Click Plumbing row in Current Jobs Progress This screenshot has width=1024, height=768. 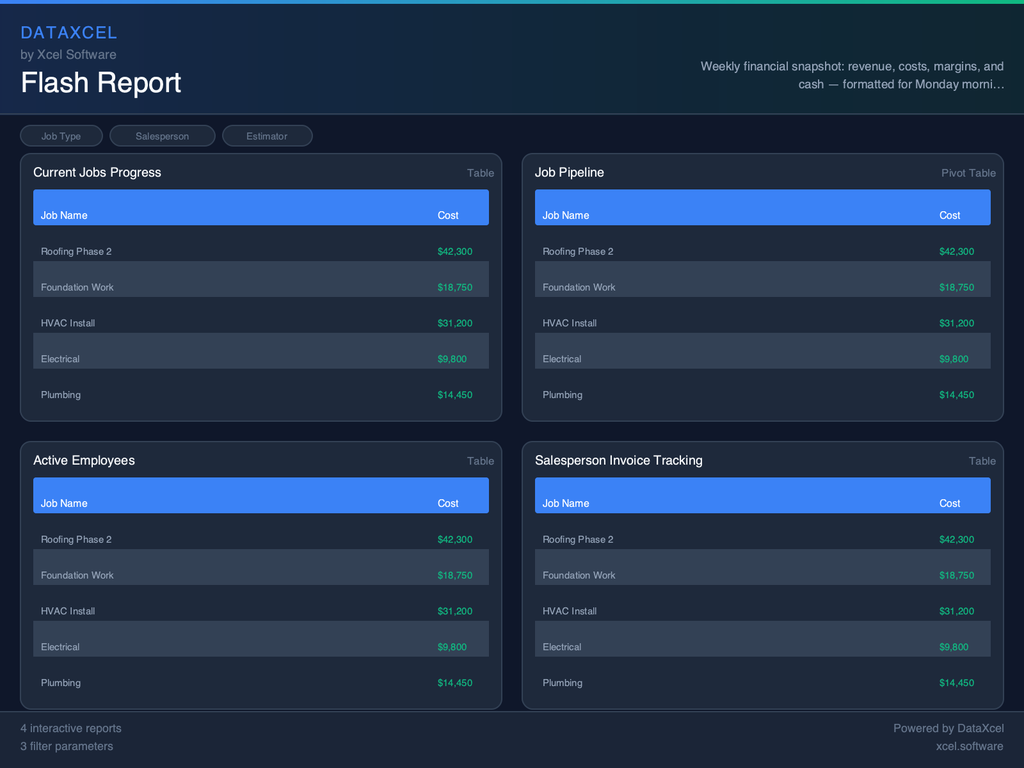point(61,395)
